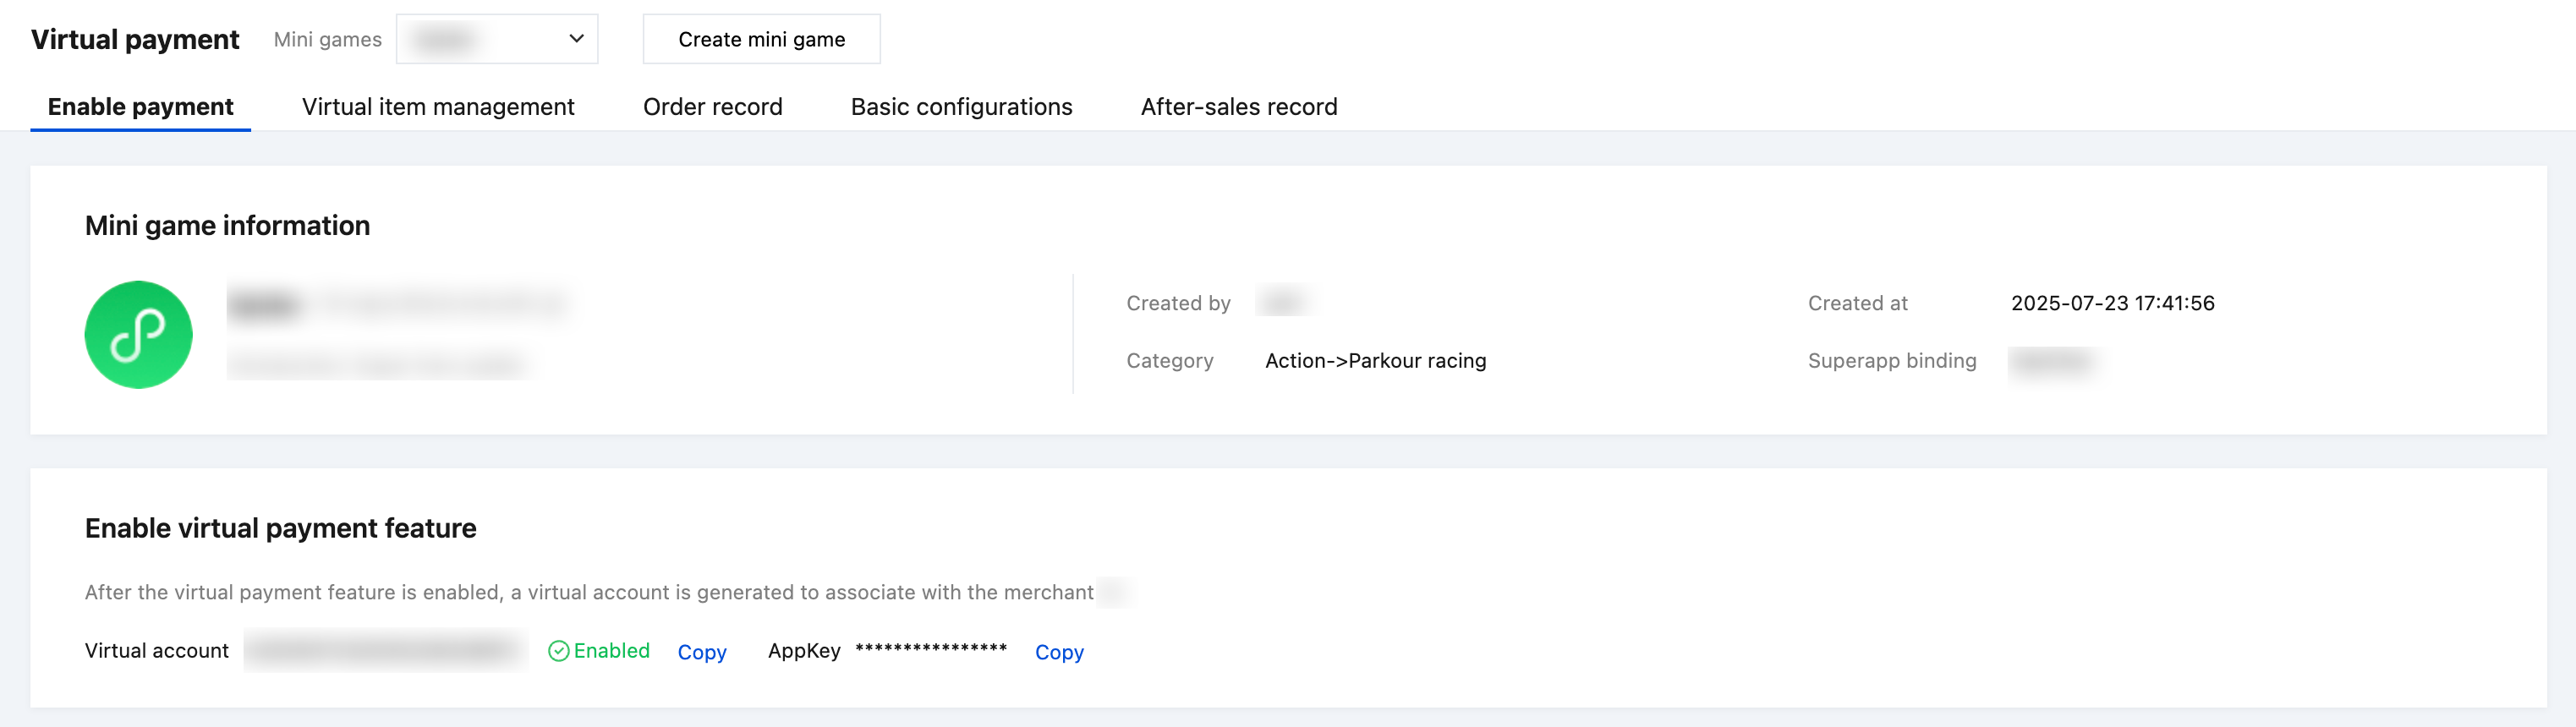The image size is (2576, 727).
Task: Click the blurred Superapp binding value
Action: (x=2052, y=361)
